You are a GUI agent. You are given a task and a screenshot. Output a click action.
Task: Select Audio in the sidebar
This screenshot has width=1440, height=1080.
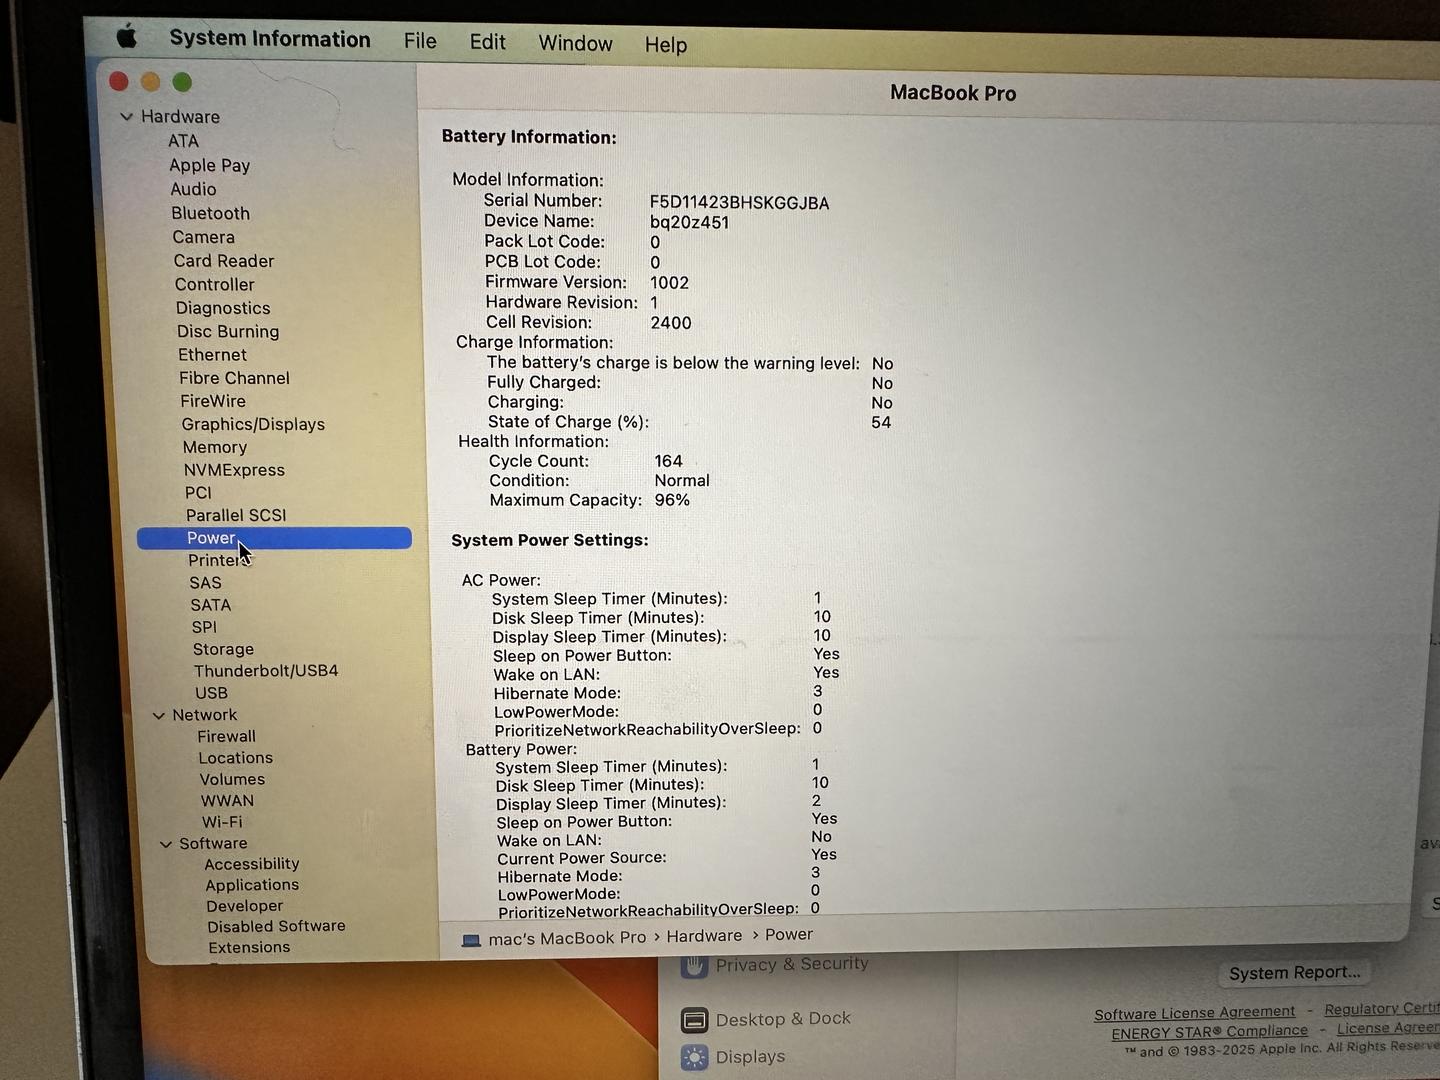coord(193,189)
